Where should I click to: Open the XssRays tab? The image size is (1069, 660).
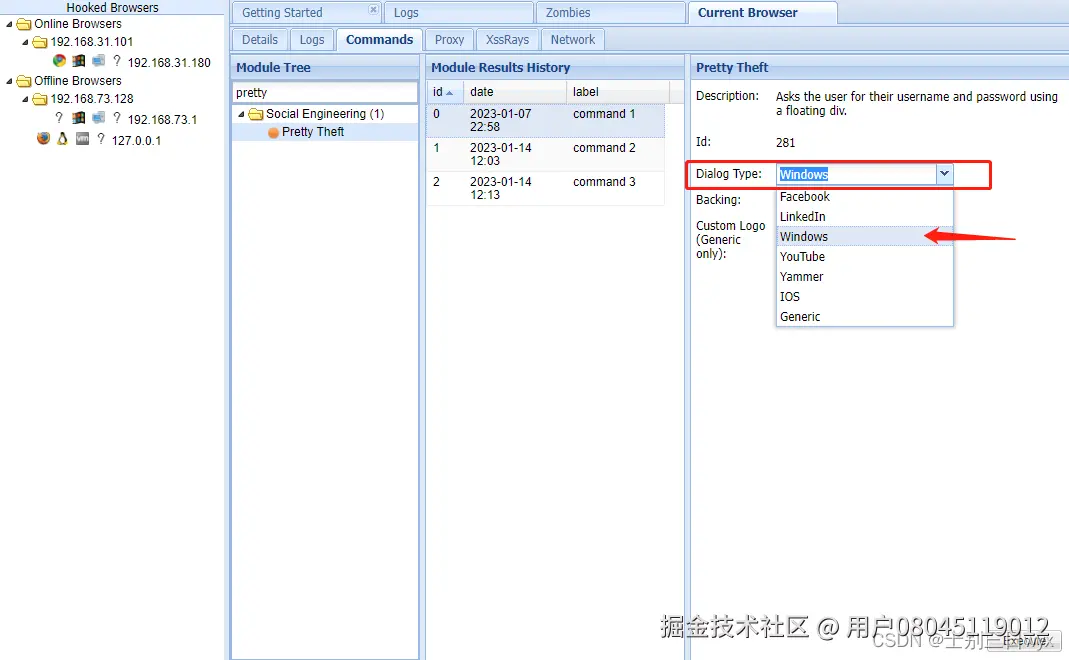(507, 40)
